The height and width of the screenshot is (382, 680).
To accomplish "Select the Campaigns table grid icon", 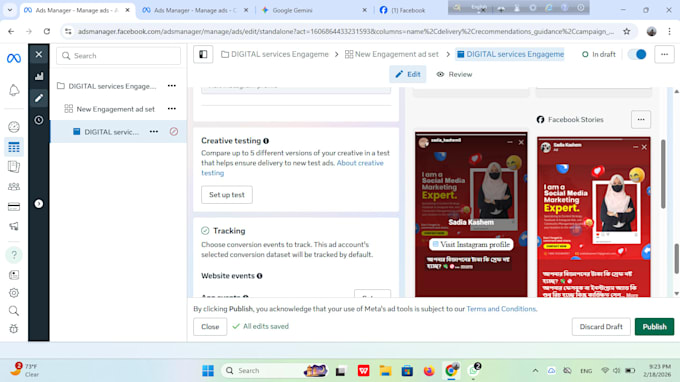I will tap(14, 147).
